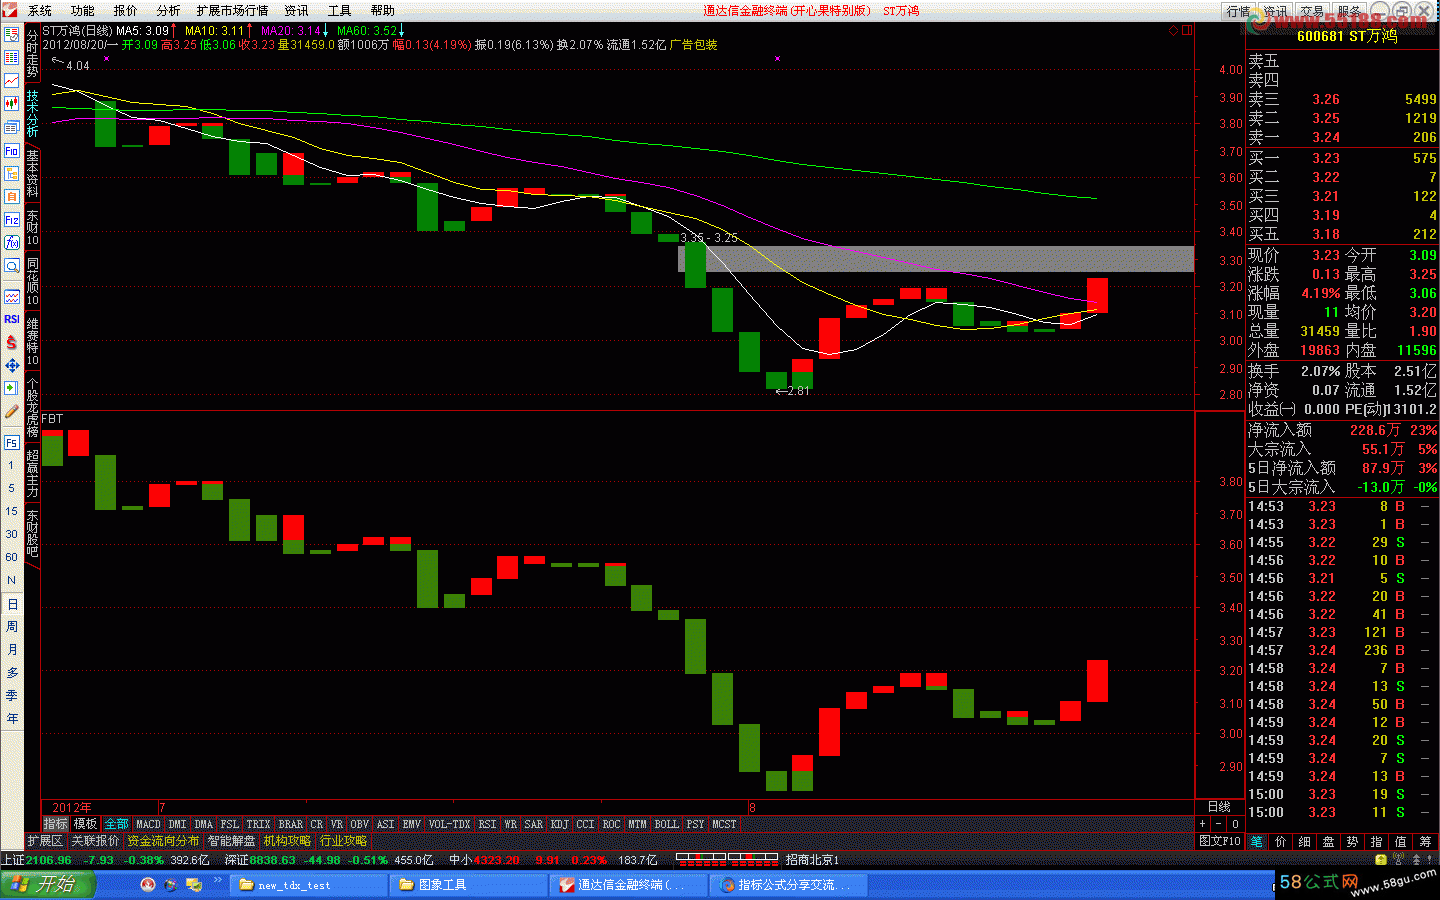Click the red square icon above the chart
Screen dimensions: 1440x900
point(1187,30)
